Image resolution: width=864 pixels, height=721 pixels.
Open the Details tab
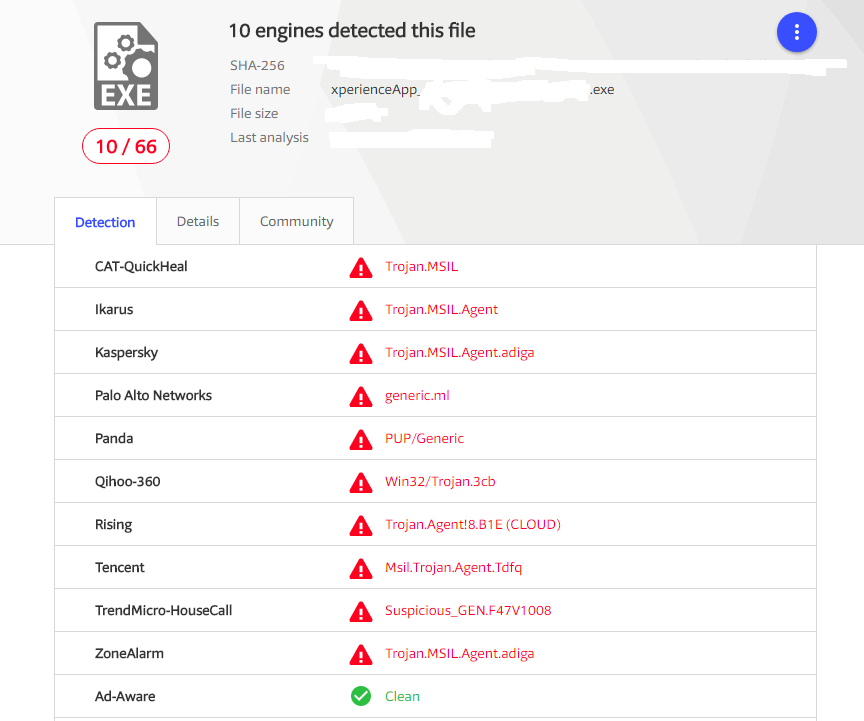198,221
